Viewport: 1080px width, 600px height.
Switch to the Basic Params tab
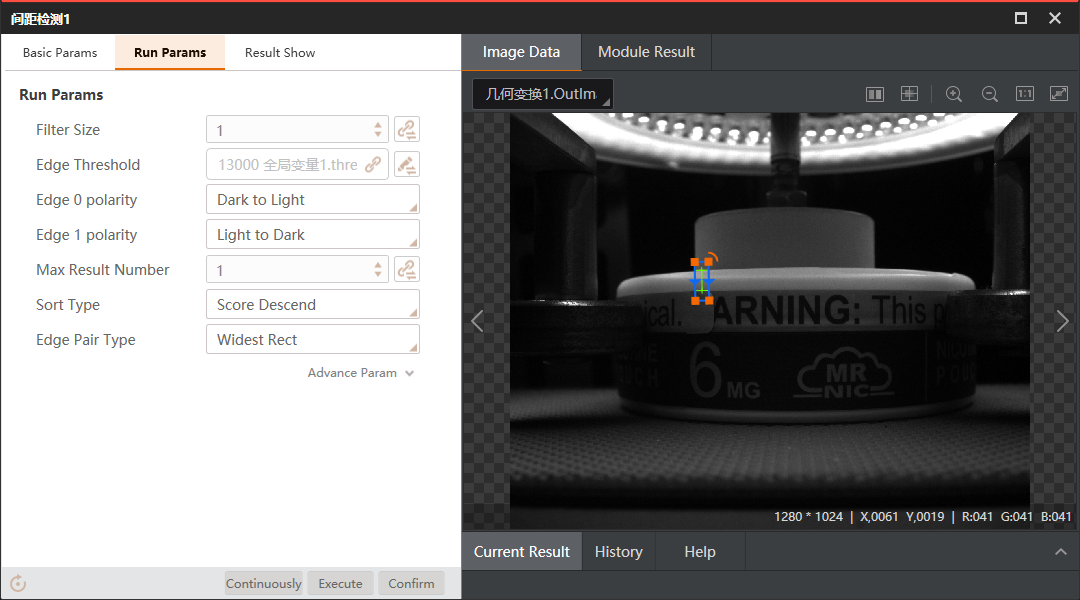click(x=60, y=53)
